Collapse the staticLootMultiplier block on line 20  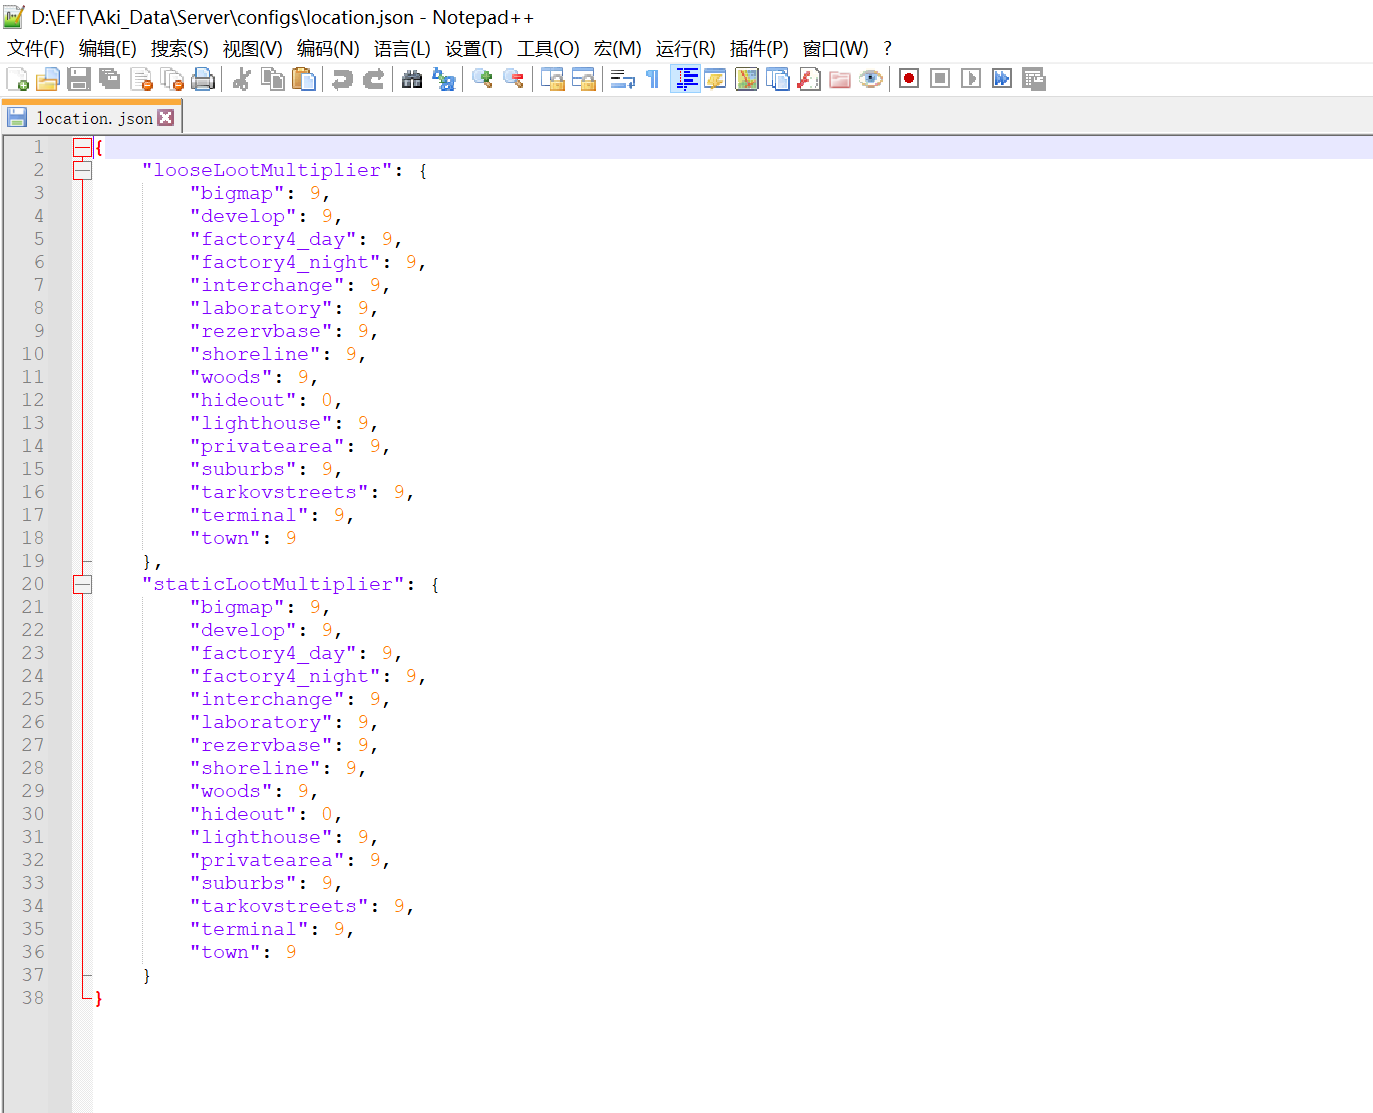pyautogui.click(x=82, y=584)
